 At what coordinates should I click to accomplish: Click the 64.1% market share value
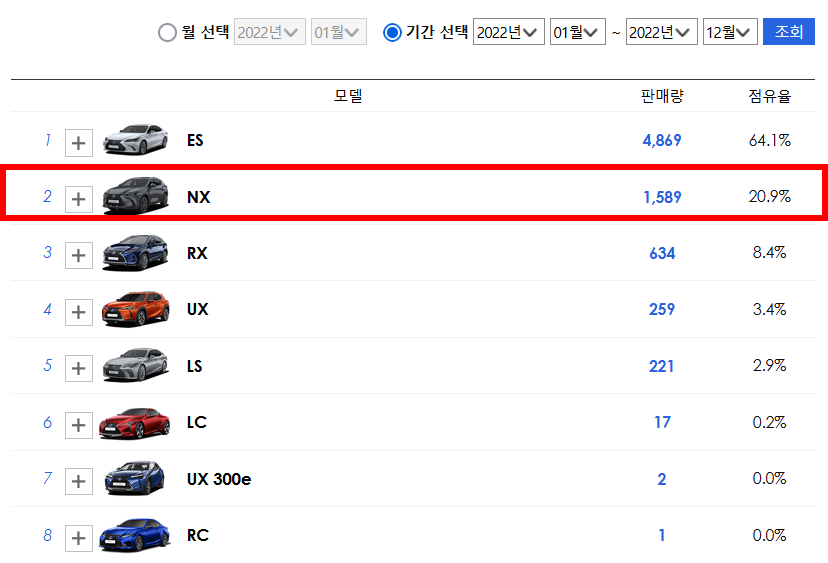click(769, 140)
